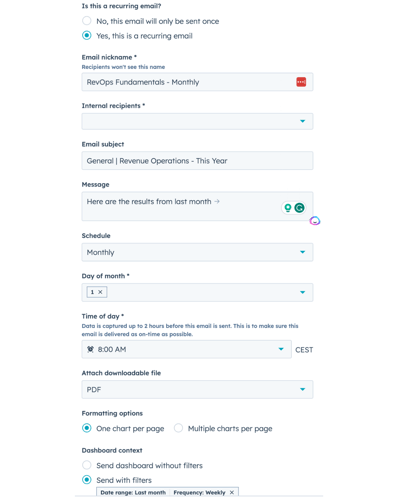The height and width of the screenshot is (497, 398).
Task: Click the red password manager icon in nickname field
Action: click(301, 82)
